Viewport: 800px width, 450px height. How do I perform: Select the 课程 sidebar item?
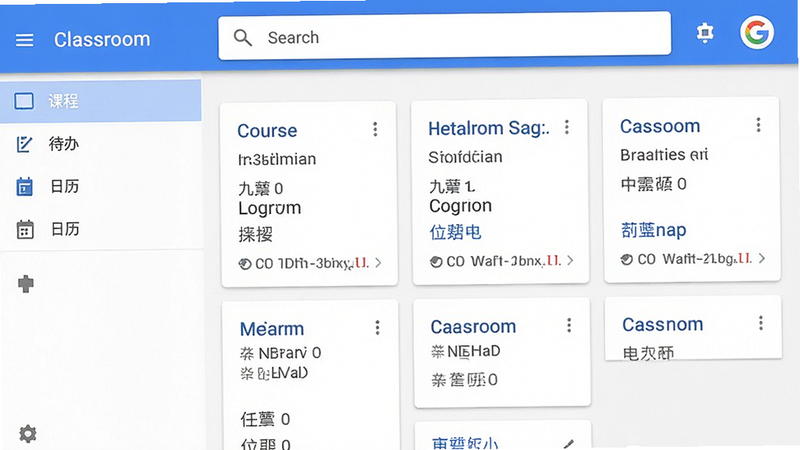click(x=101, y=101)
